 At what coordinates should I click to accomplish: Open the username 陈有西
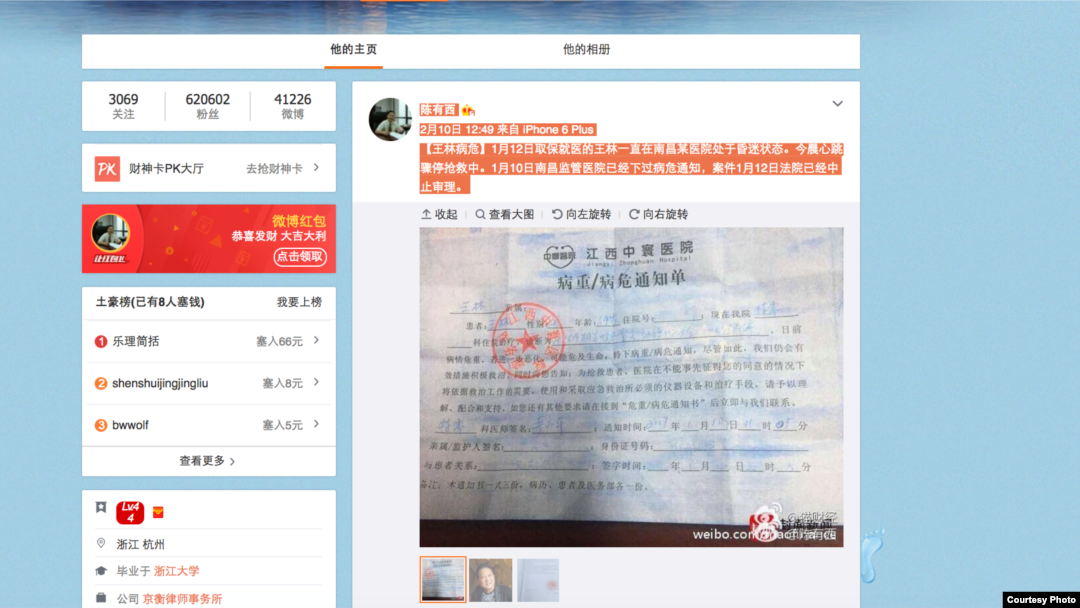[x=438, y=109]
